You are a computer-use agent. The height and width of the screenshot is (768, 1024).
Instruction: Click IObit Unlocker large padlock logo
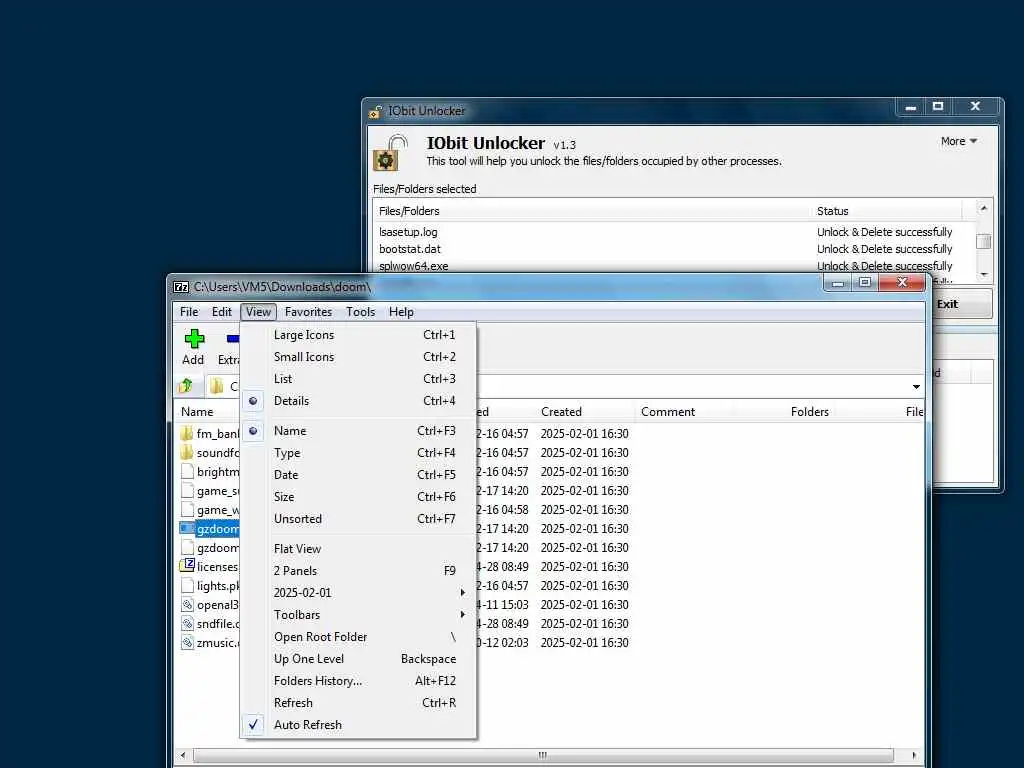tap(389, 153)
